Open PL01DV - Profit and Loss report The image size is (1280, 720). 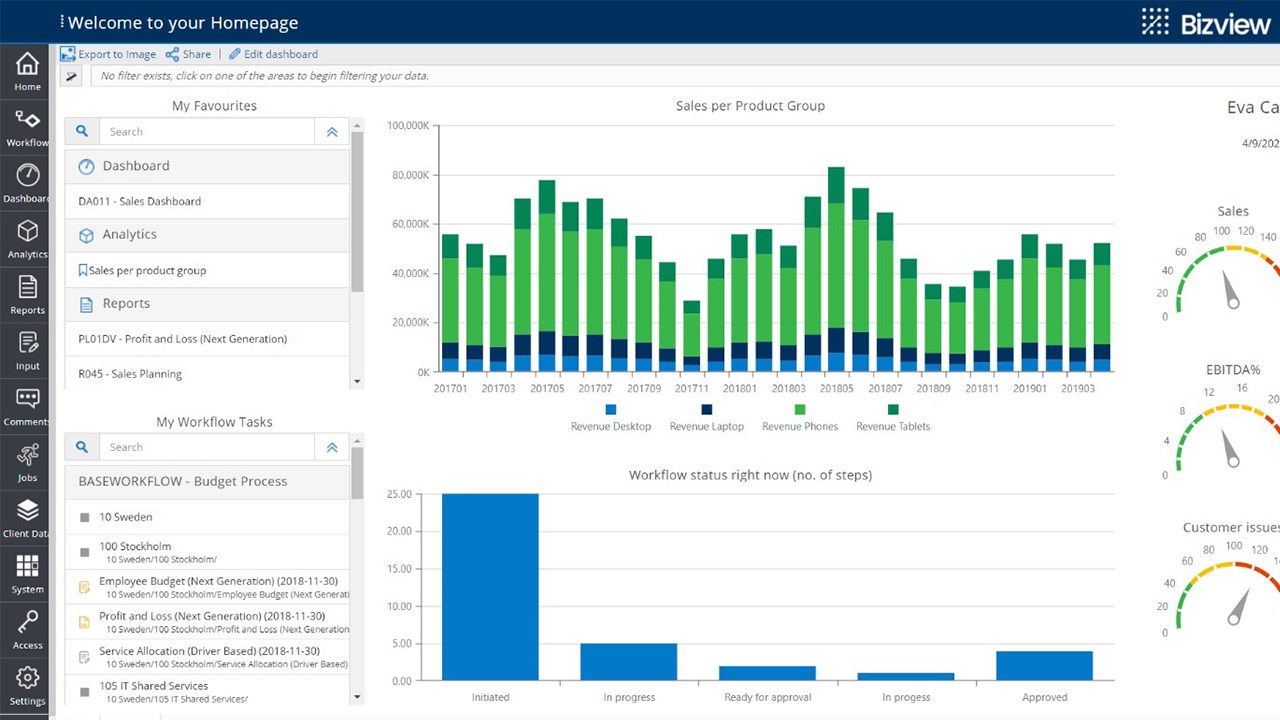click(x=207, y=339)
